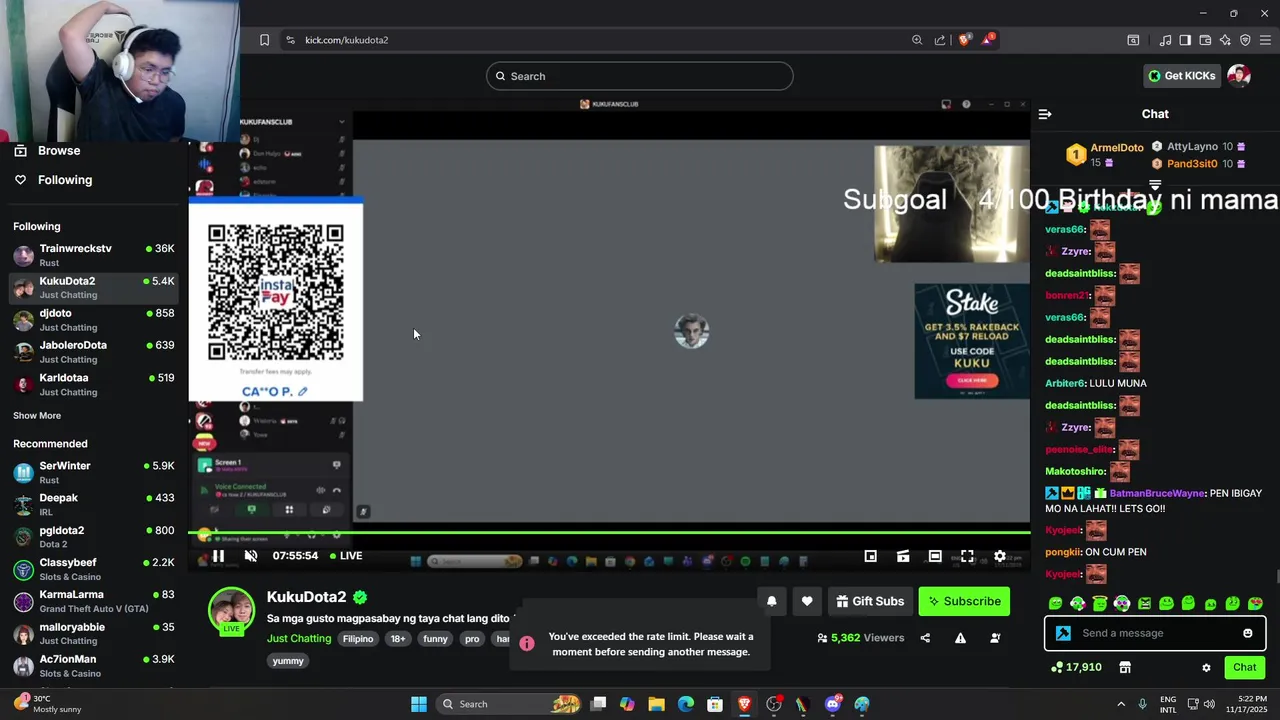Image resolution: width=1280 pixels, height=720 pixels.
Task: Click the Just Chatting category link
Action: tap(299, 639)
